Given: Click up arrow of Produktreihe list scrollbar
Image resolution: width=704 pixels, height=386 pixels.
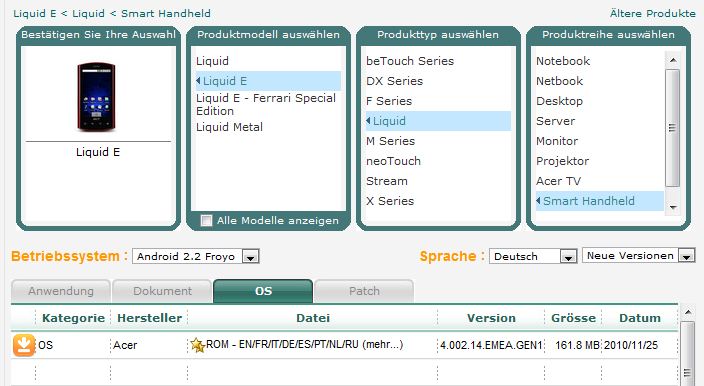Looking at the screenshot, I should [x=673, y=60].
